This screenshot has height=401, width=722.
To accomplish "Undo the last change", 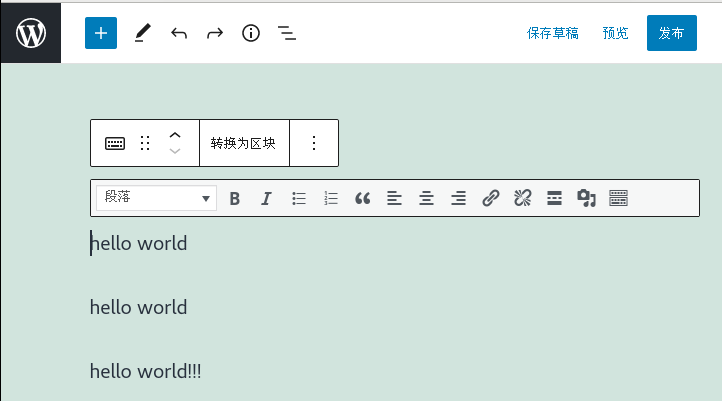I will tap(179, 33).
